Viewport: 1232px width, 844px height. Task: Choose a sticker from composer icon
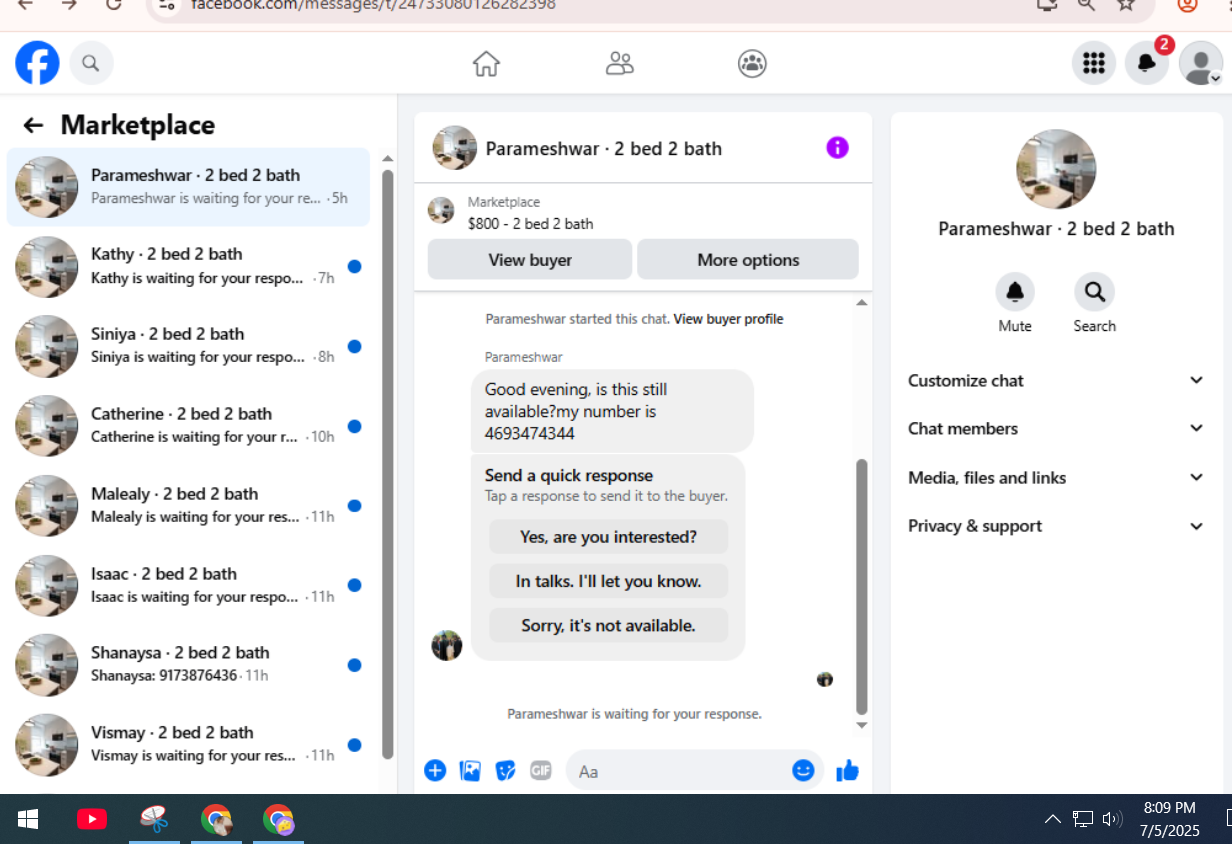(506, 770)
